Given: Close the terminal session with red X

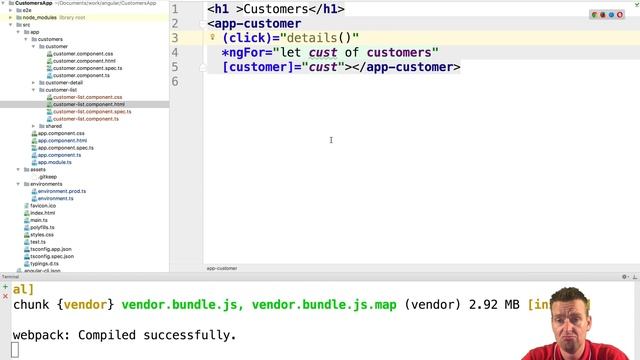Looking at the screenshot, I should 5,296.
